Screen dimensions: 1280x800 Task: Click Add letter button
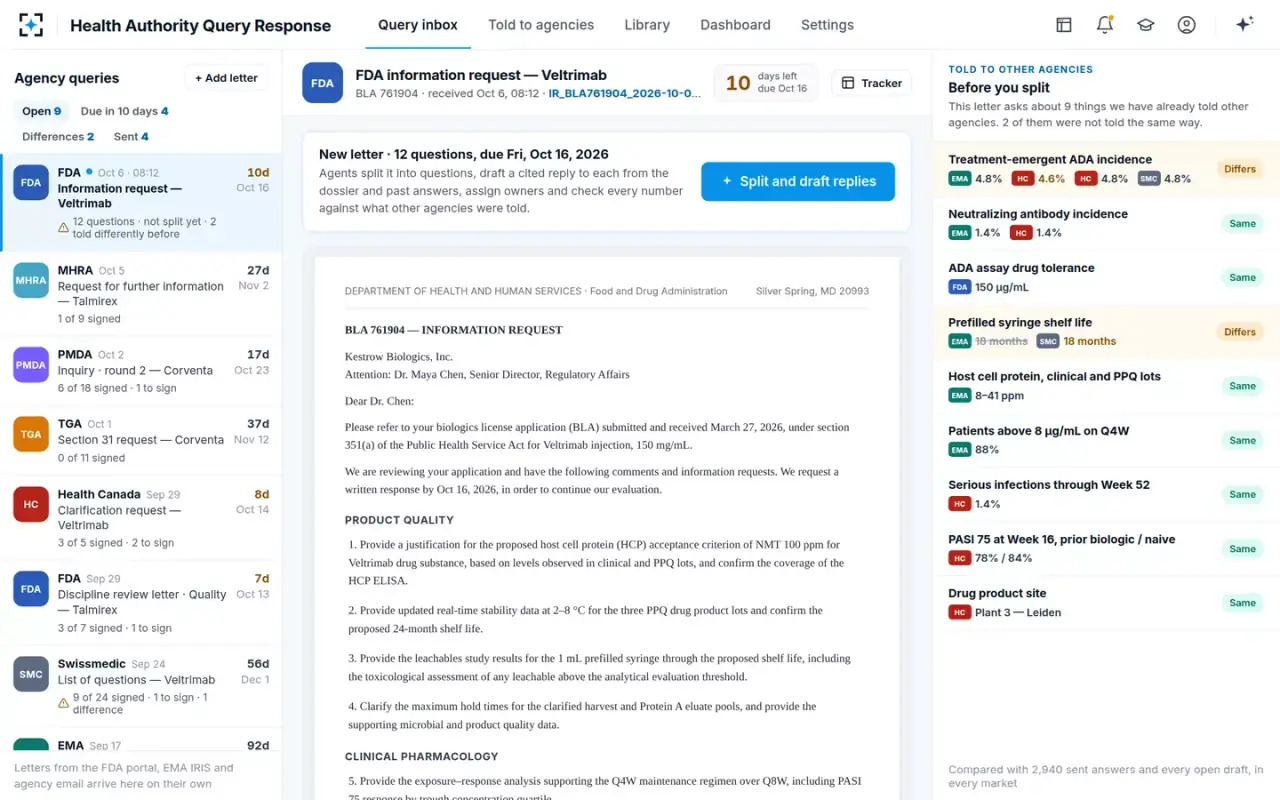(x=226, y=78)
